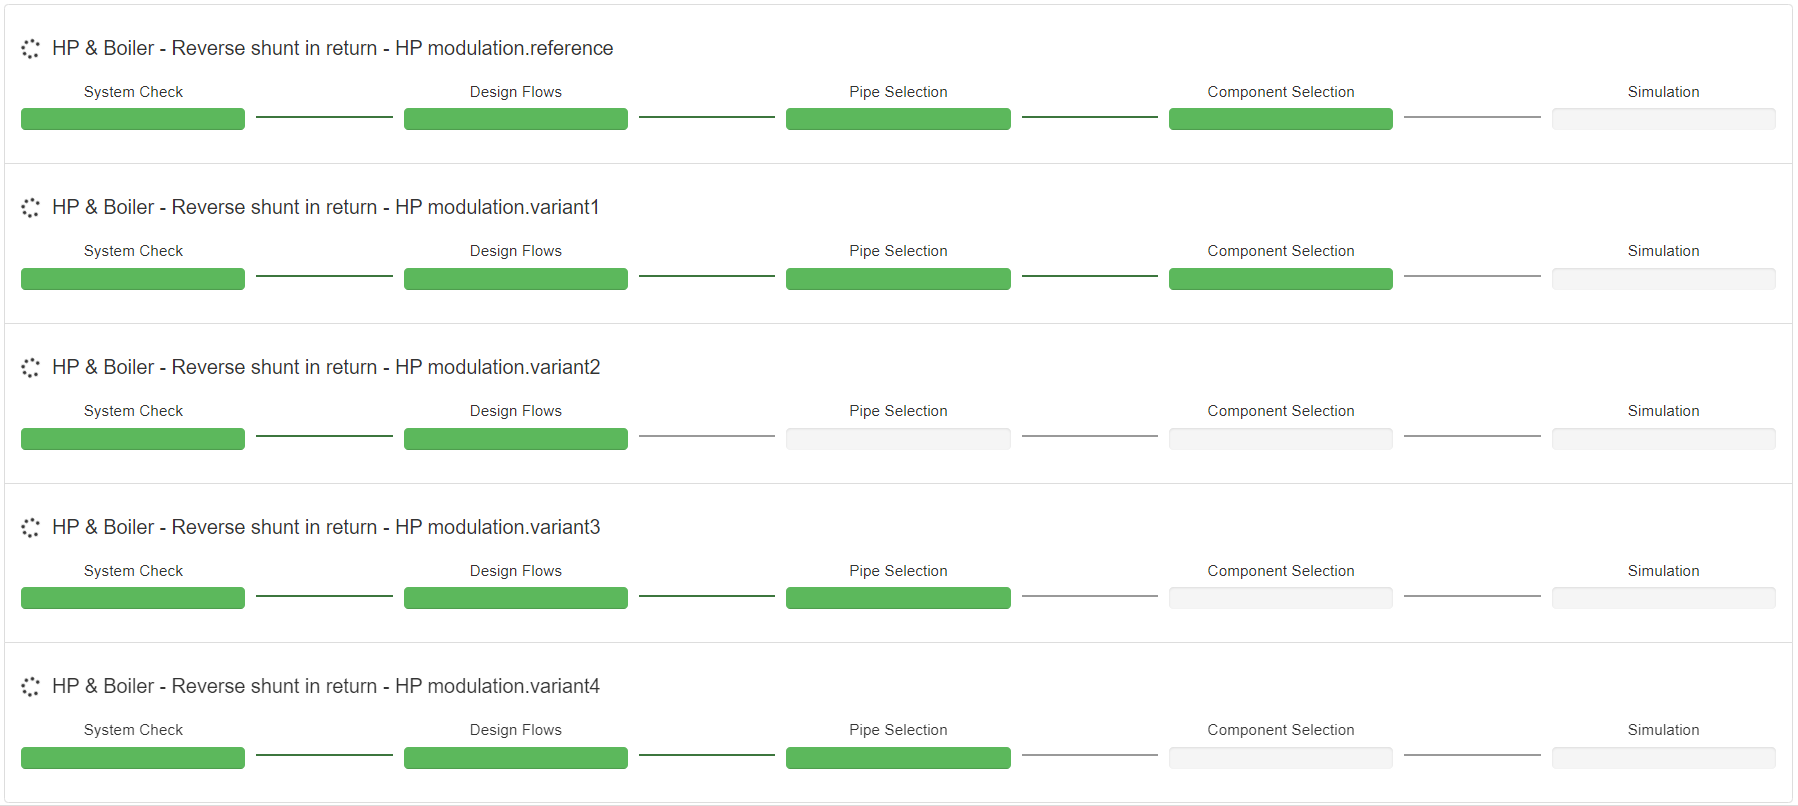Image resolution: width=1798 pixels, height=806 pixels.
Task: Click variant3 empty Component Selection bar
Action: coord(1280,598)
